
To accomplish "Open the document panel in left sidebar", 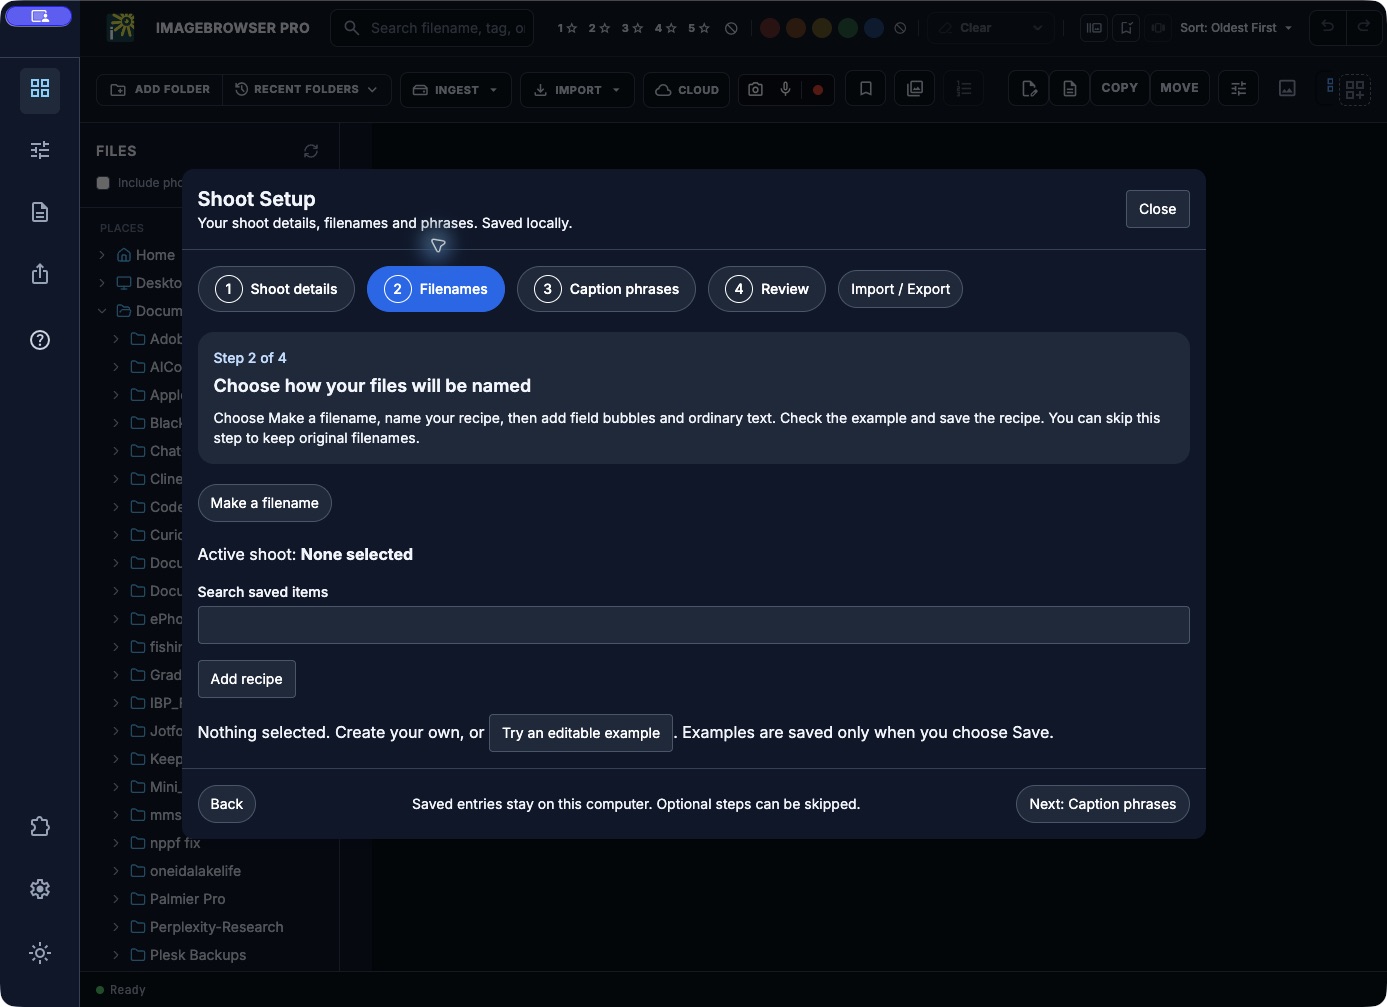I will click(40, 212).
